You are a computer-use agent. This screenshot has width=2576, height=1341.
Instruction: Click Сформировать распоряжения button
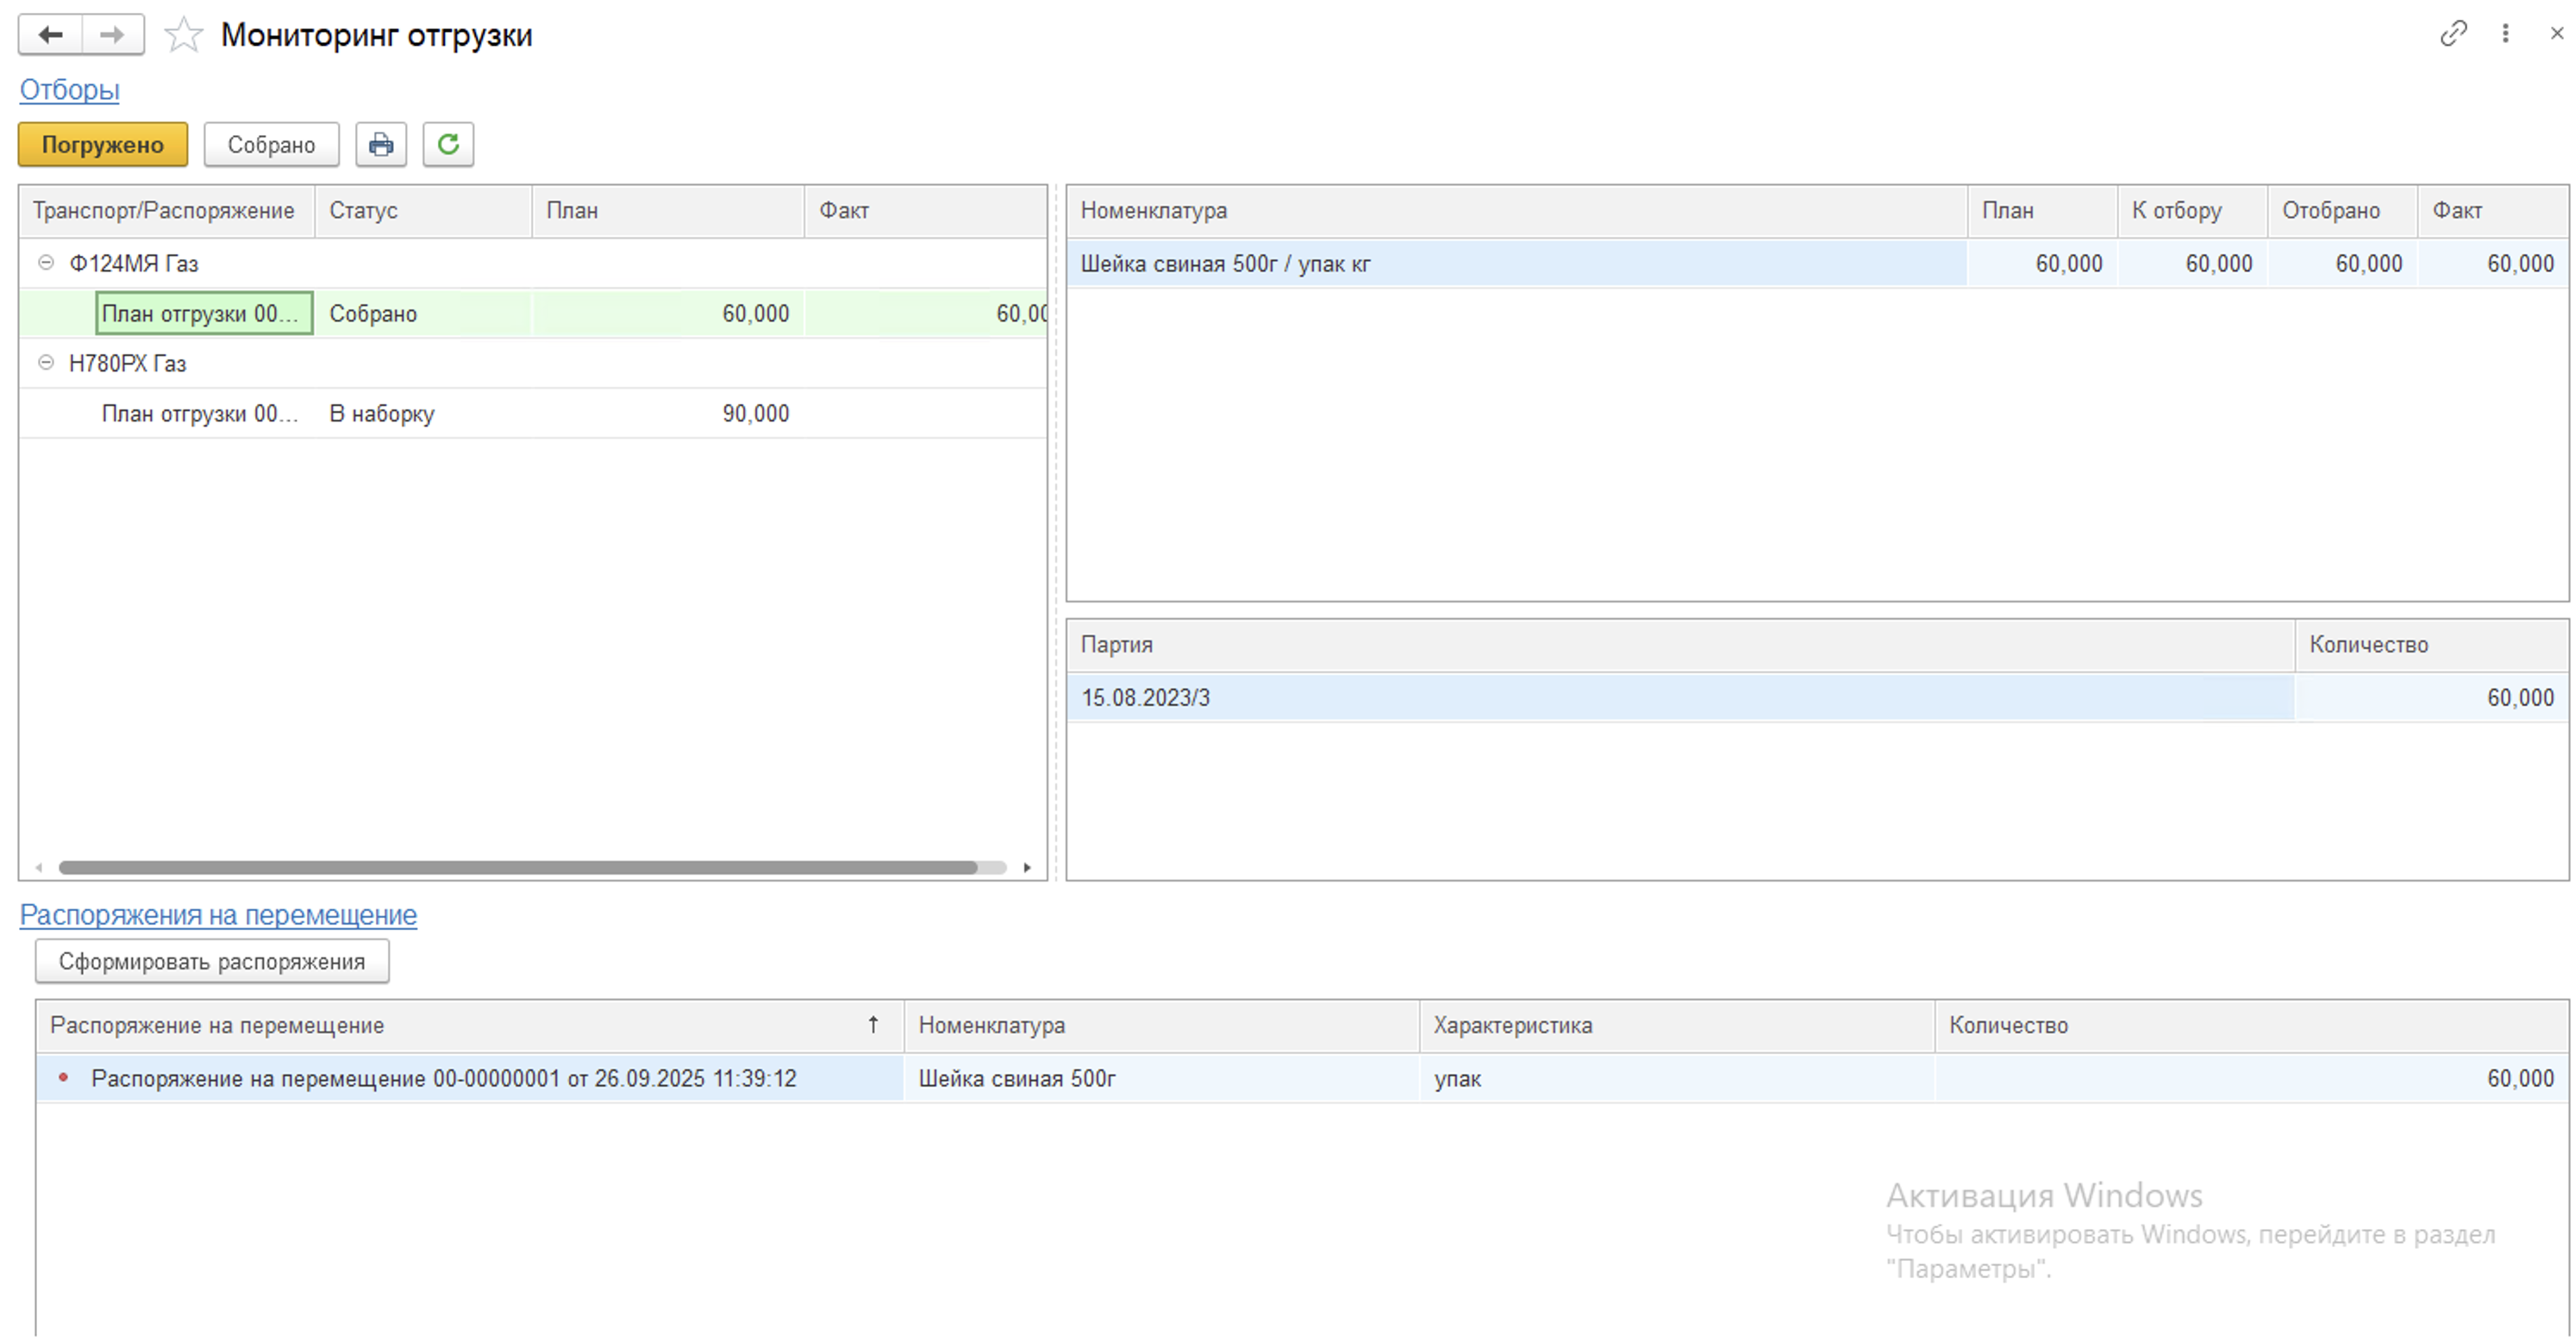pyautogui.click(x=212, y=962)
